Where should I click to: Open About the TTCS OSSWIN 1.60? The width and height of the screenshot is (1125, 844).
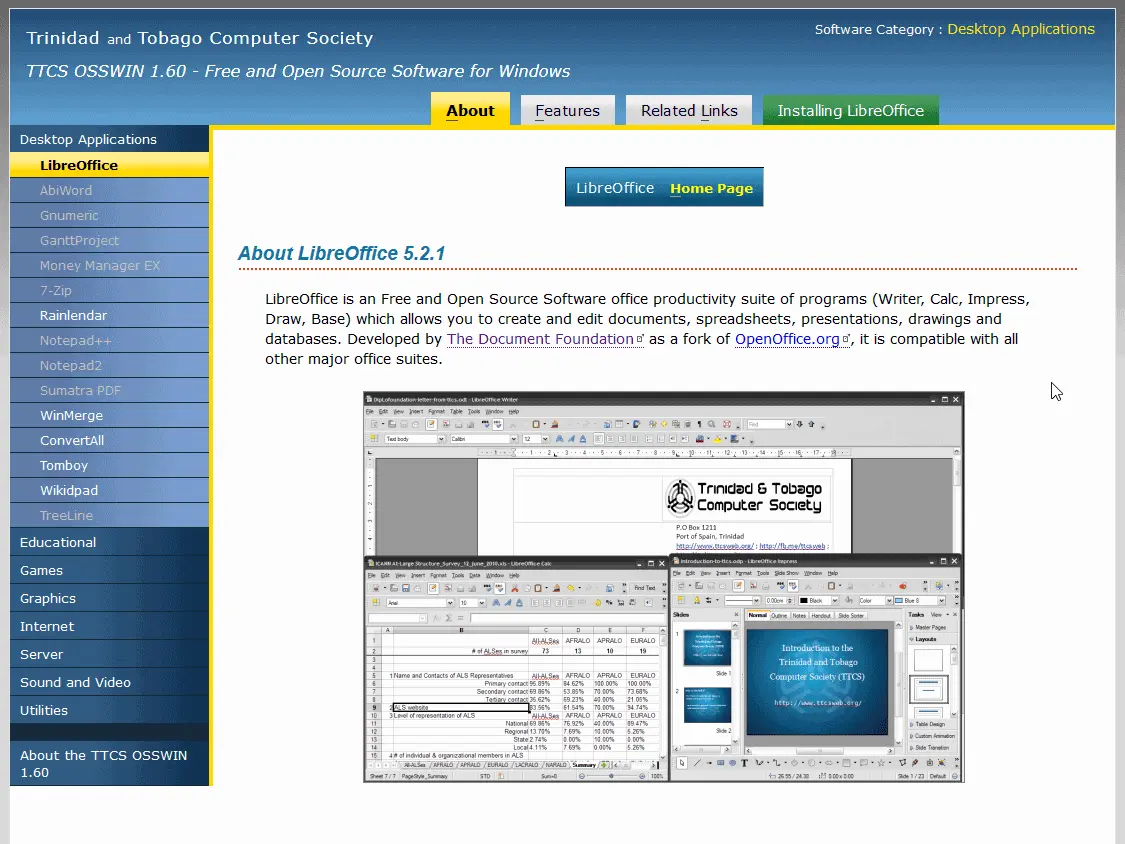tap(103, 763)
